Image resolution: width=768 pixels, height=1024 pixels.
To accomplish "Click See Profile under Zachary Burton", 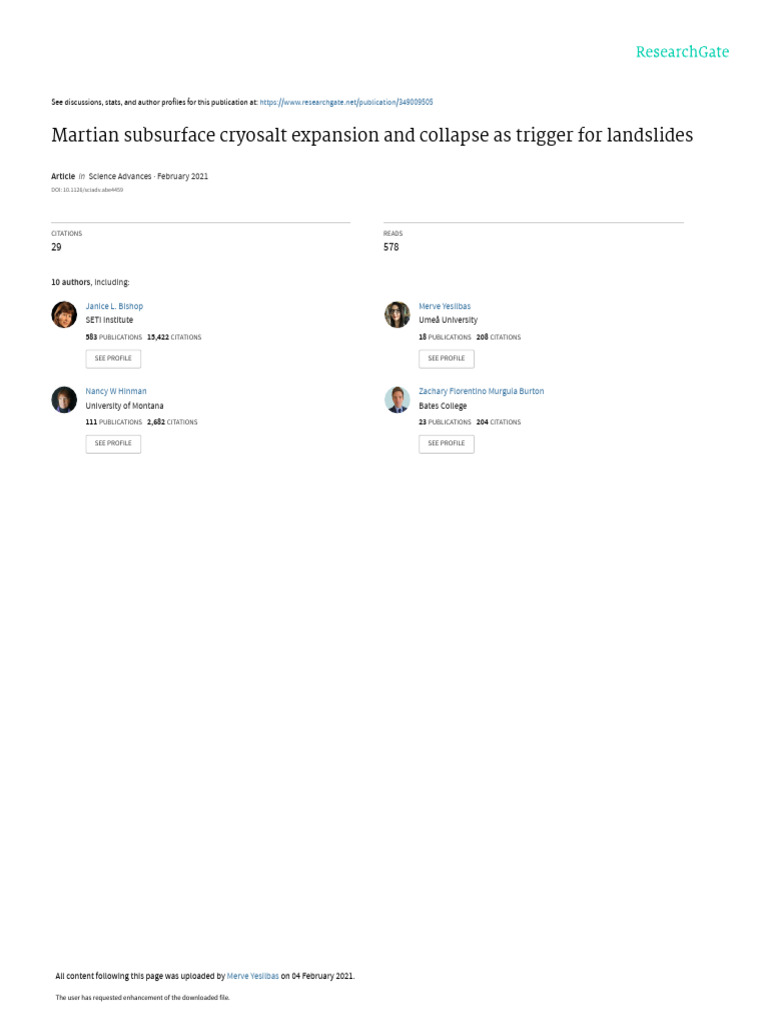I will 446,443.
